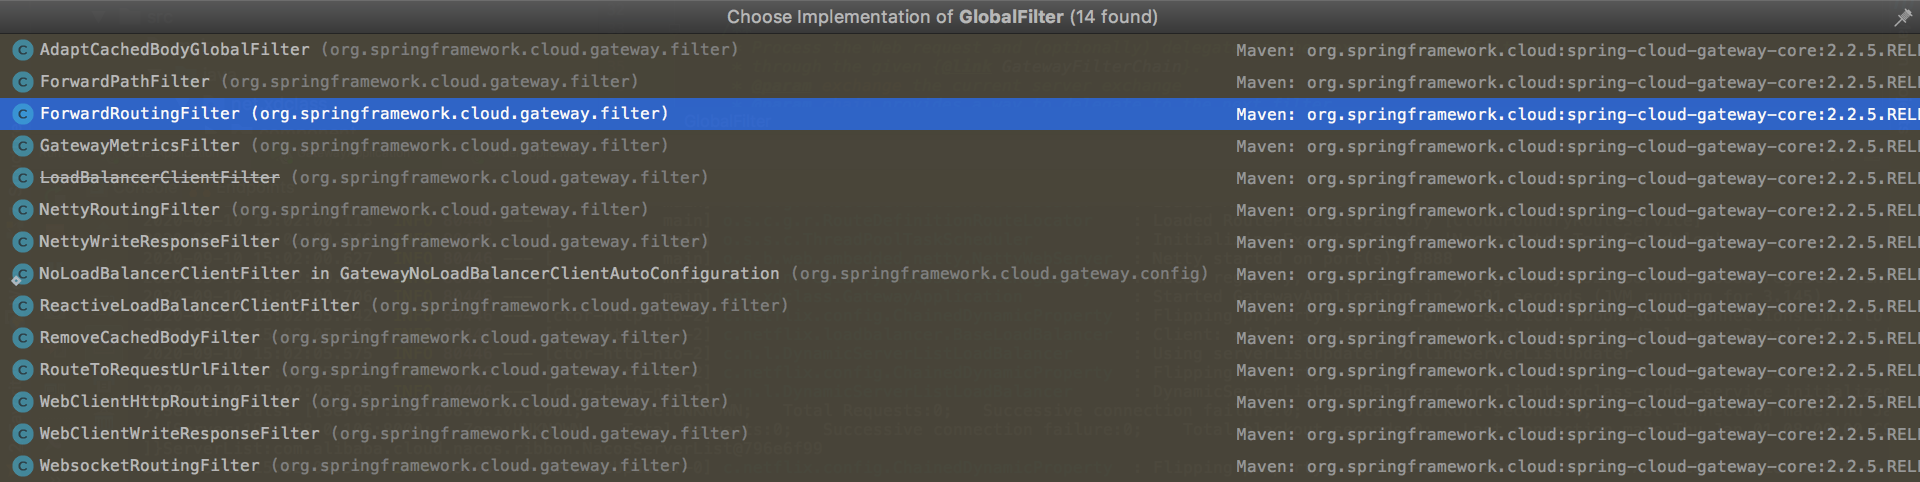
Task: Click the Choose Implementation of GlobalFilter title
Action: [941, 17]
